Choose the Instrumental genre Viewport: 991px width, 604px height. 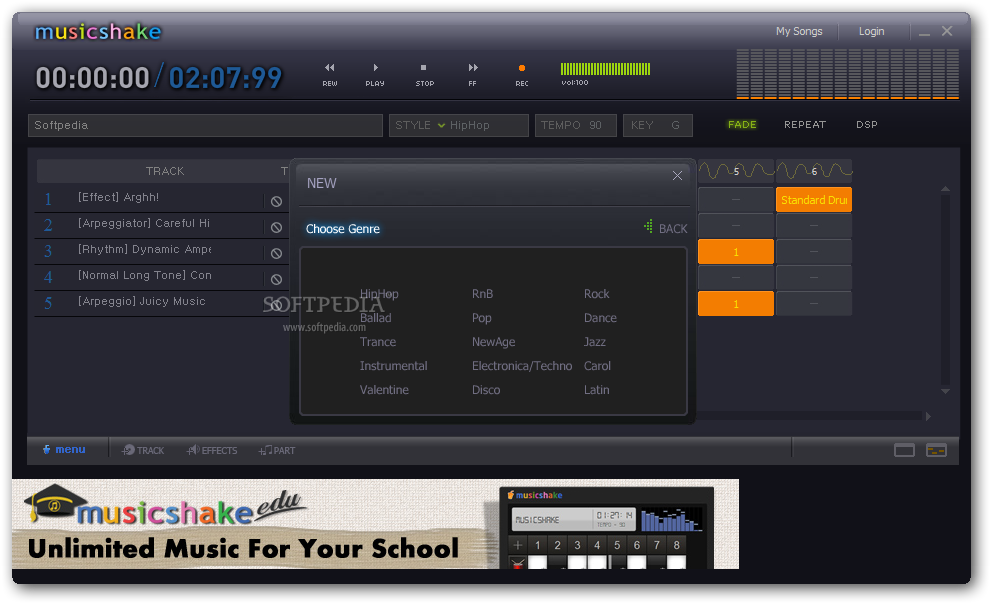point(393,366)
